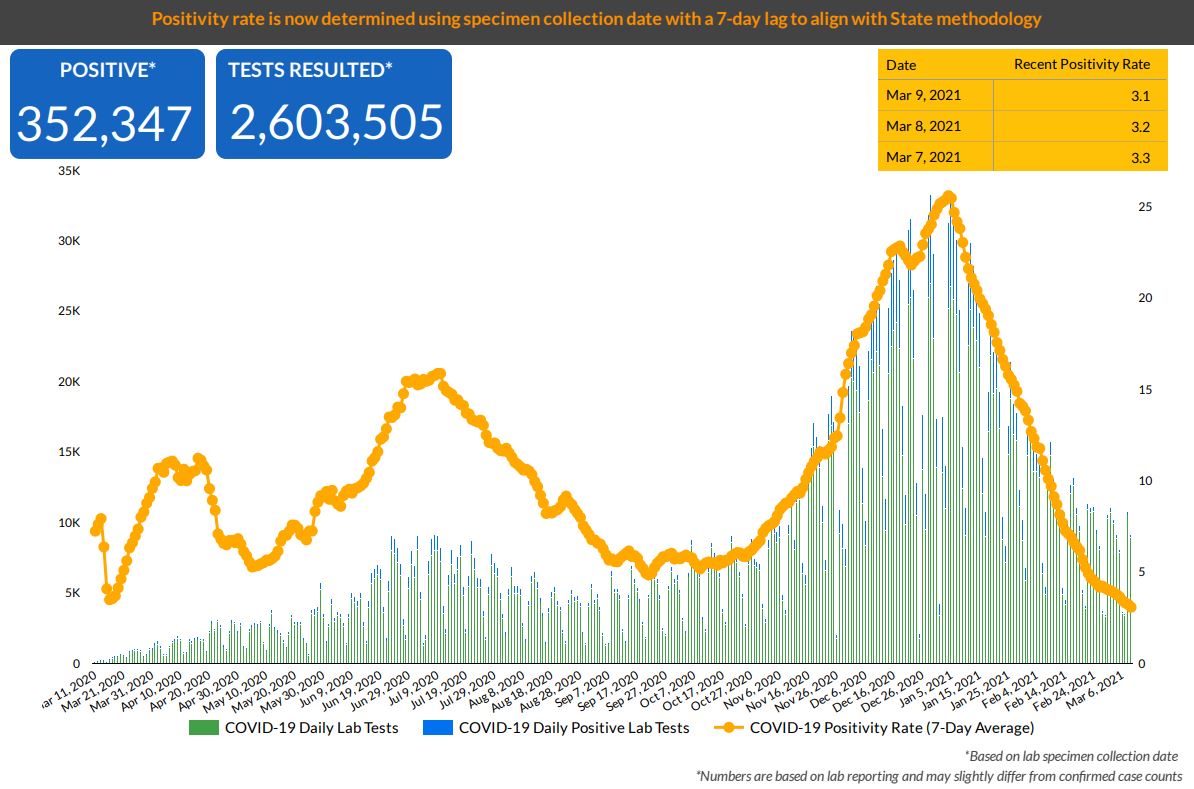This screenshot has width=1194, height=789.
Task: Click the highest peak point of the positivity line
Action: (950, 197)
